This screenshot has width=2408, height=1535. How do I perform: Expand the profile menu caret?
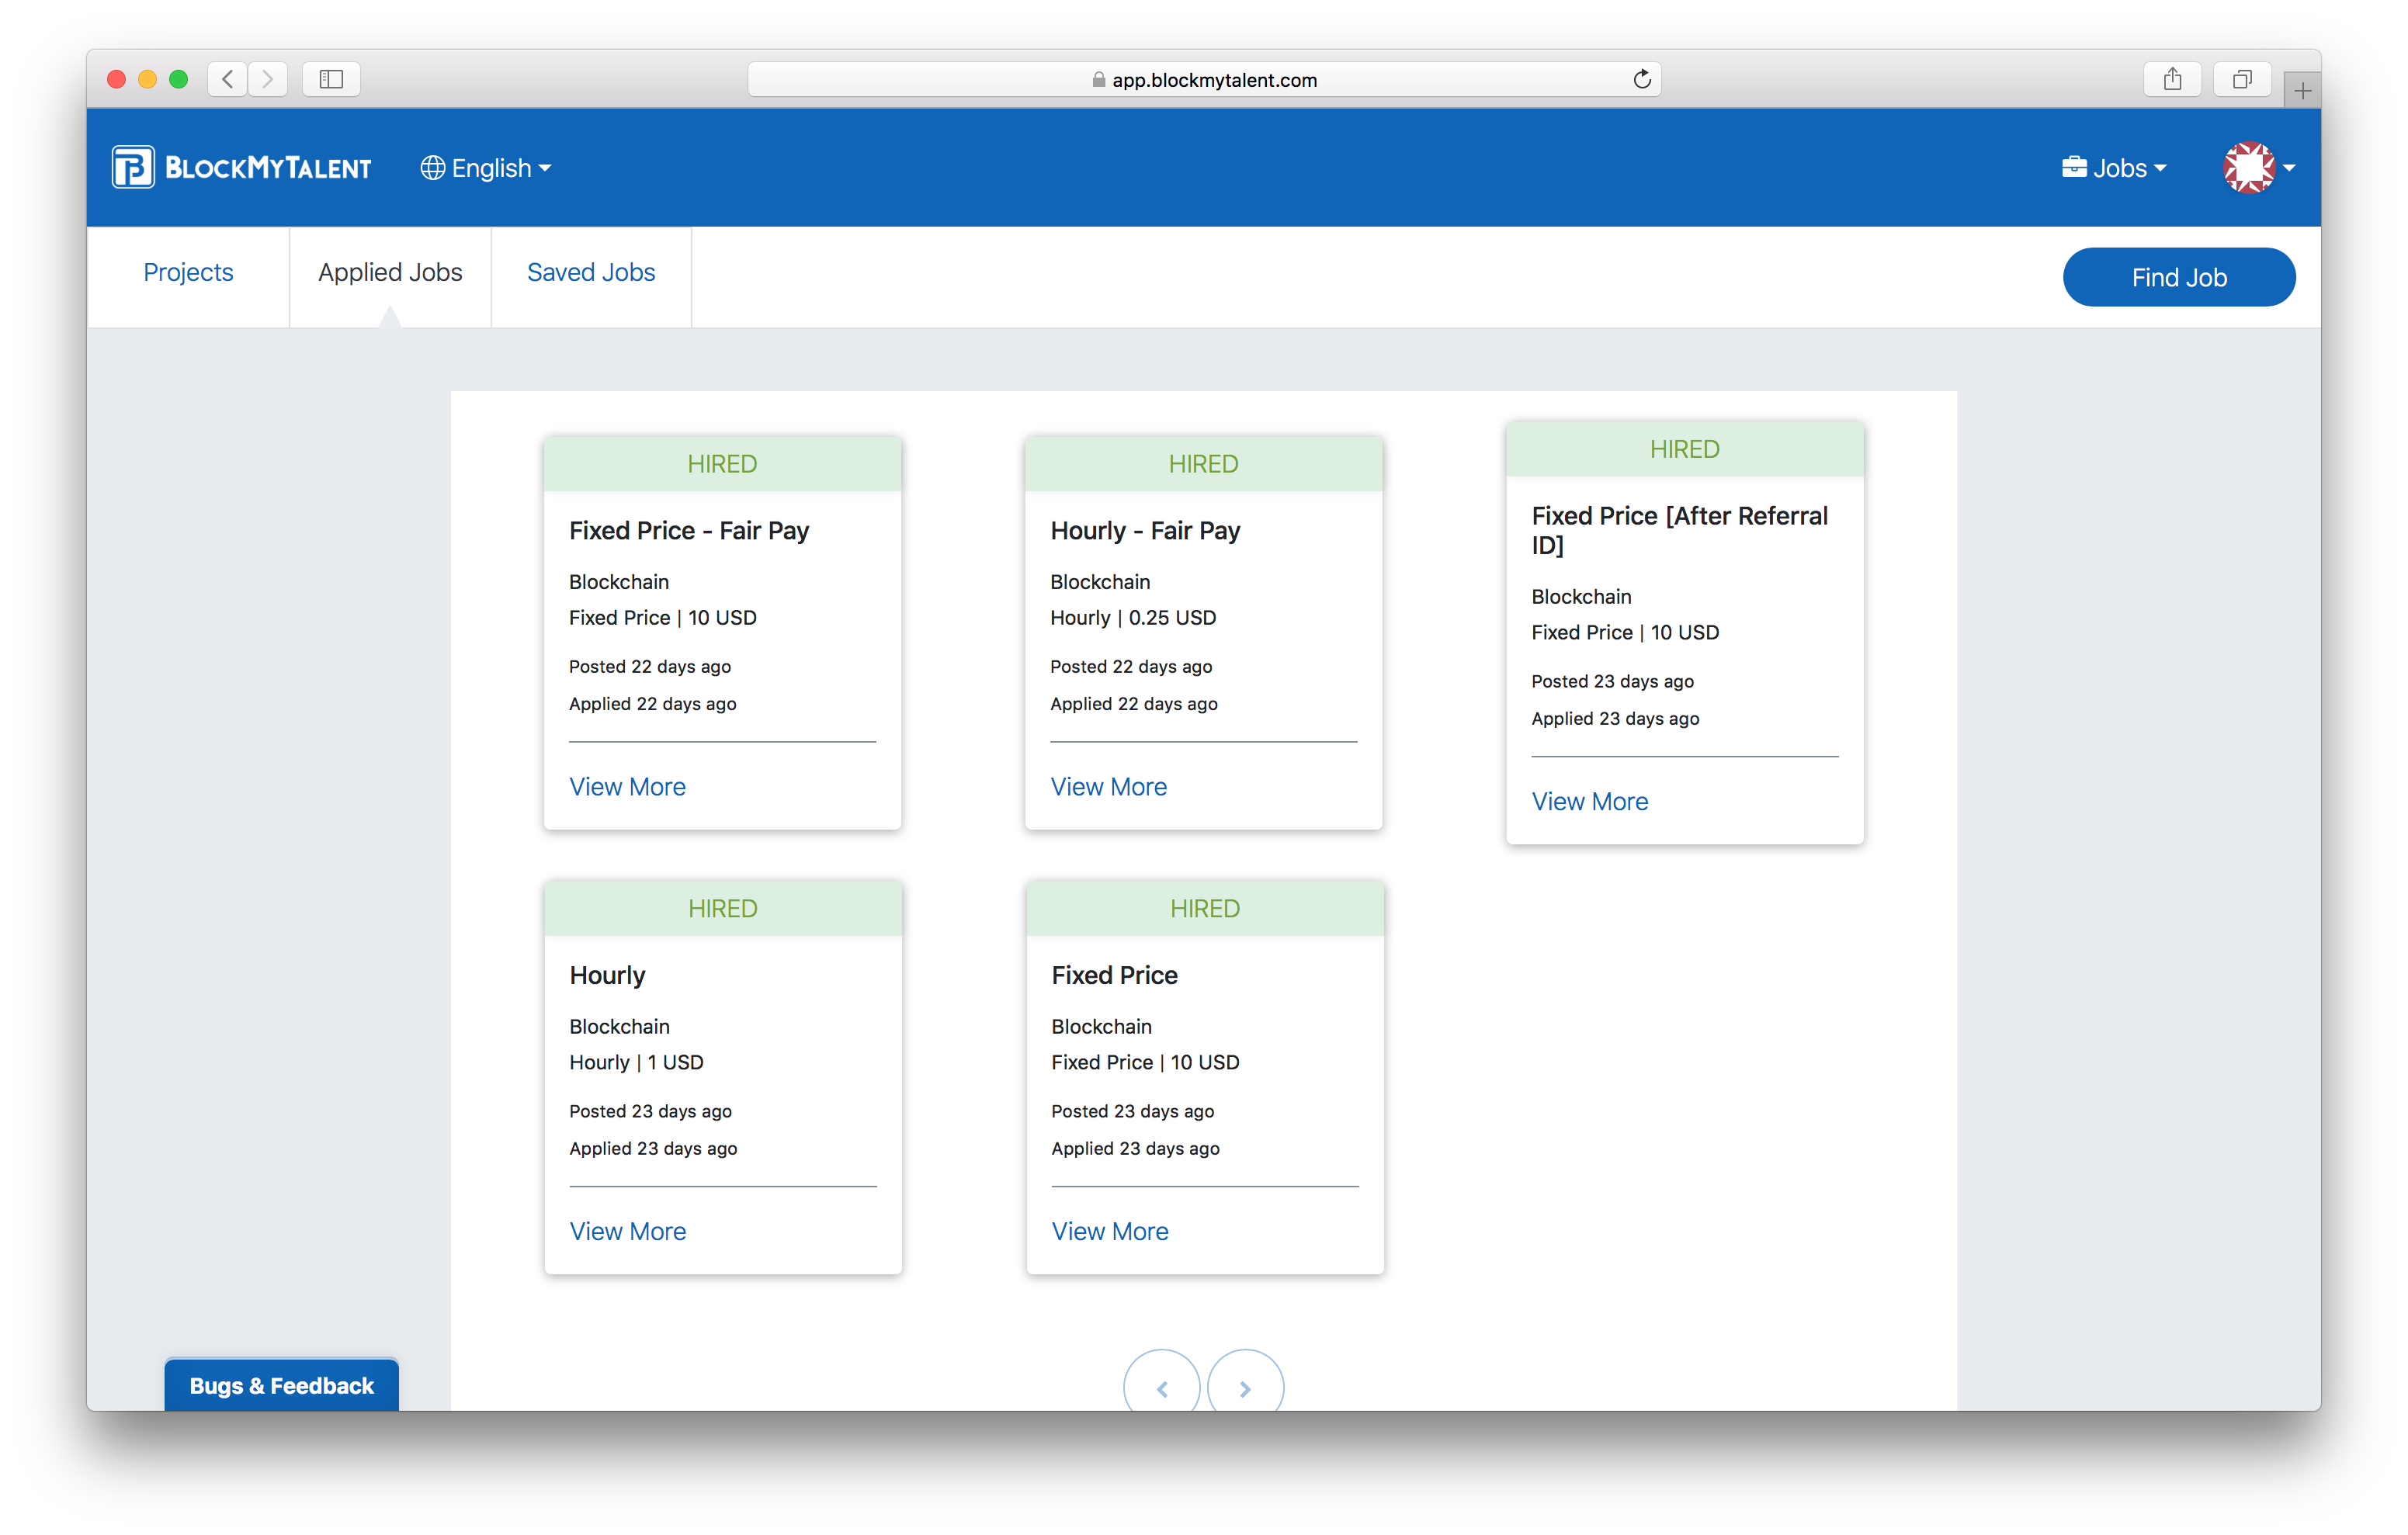pyautogui.click(x=2289, y=168)
